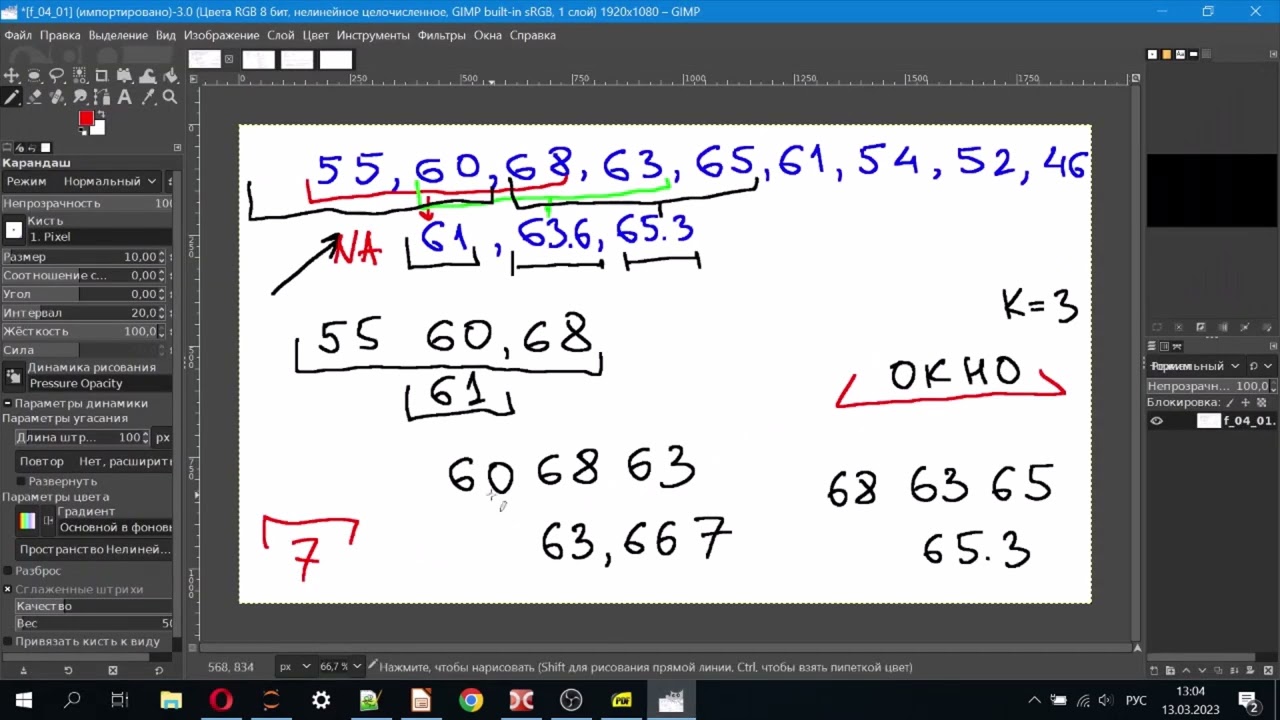Enable Привязать кисть к виду

coord(8,641)
